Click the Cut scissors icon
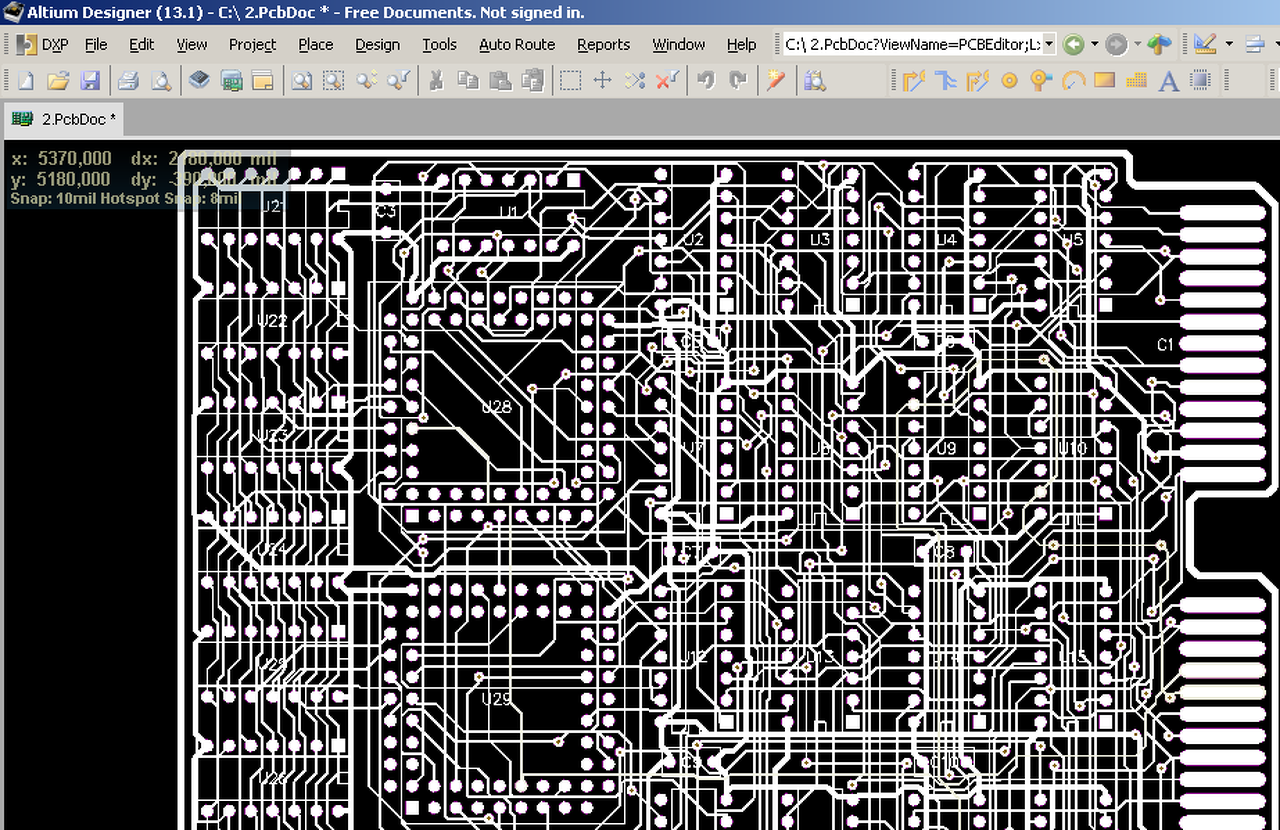Image resolution: width=1280 pixels, height=830 pixels. pyautogui.click(x=436, y=81)
